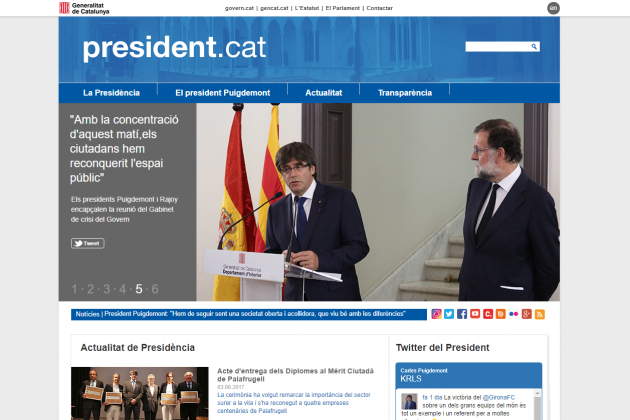Go to govern.cat link

tap(239, 8)
